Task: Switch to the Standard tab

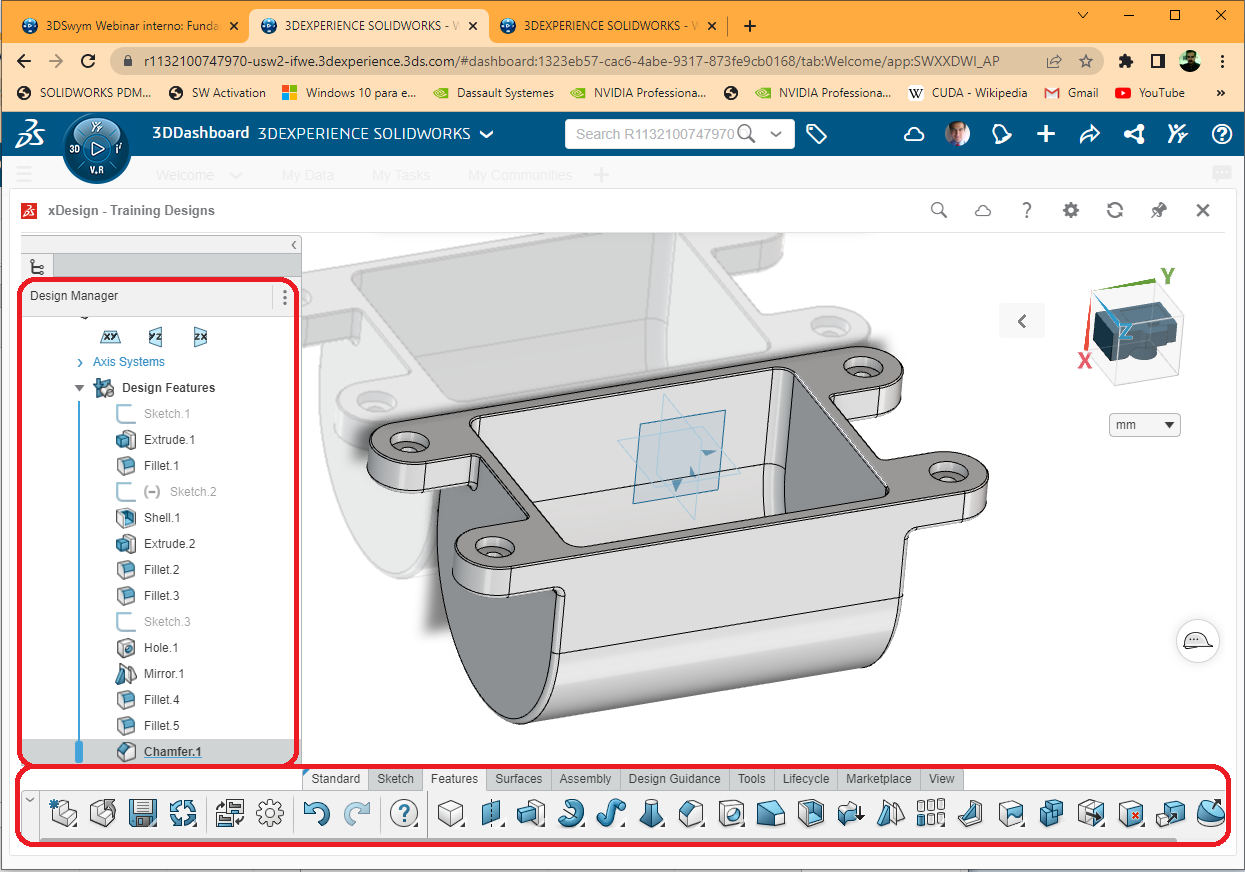Action: 335,779
